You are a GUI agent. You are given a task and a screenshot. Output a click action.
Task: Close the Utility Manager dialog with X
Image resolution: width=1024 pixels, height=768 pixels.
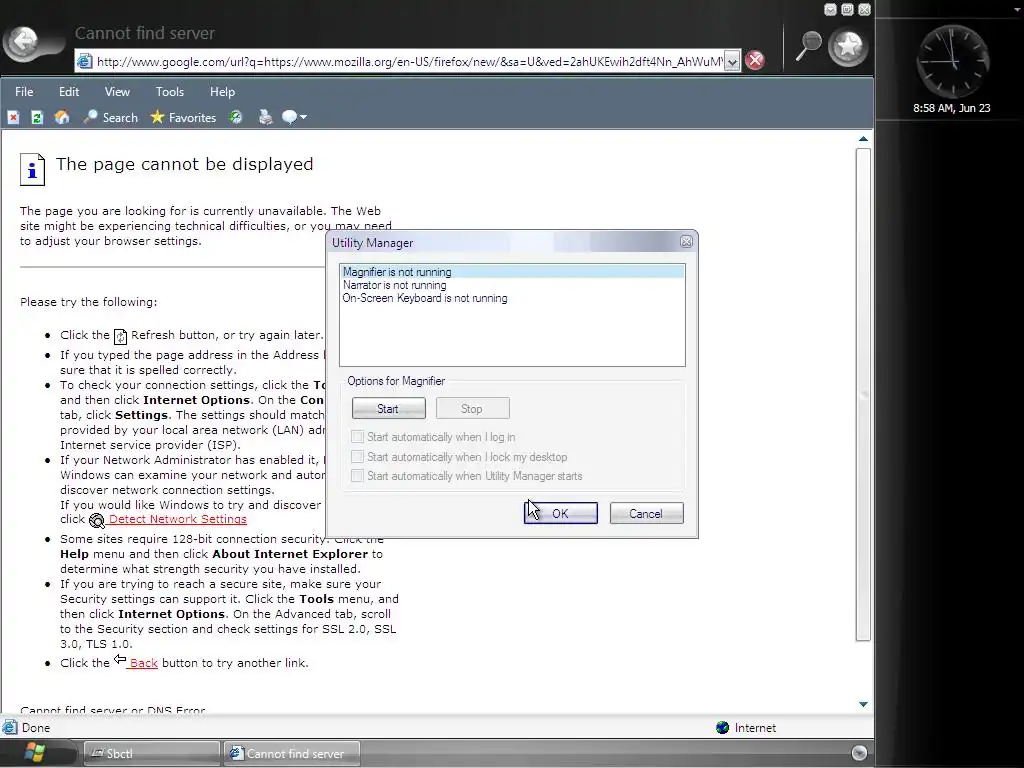(x=686, y=242)
